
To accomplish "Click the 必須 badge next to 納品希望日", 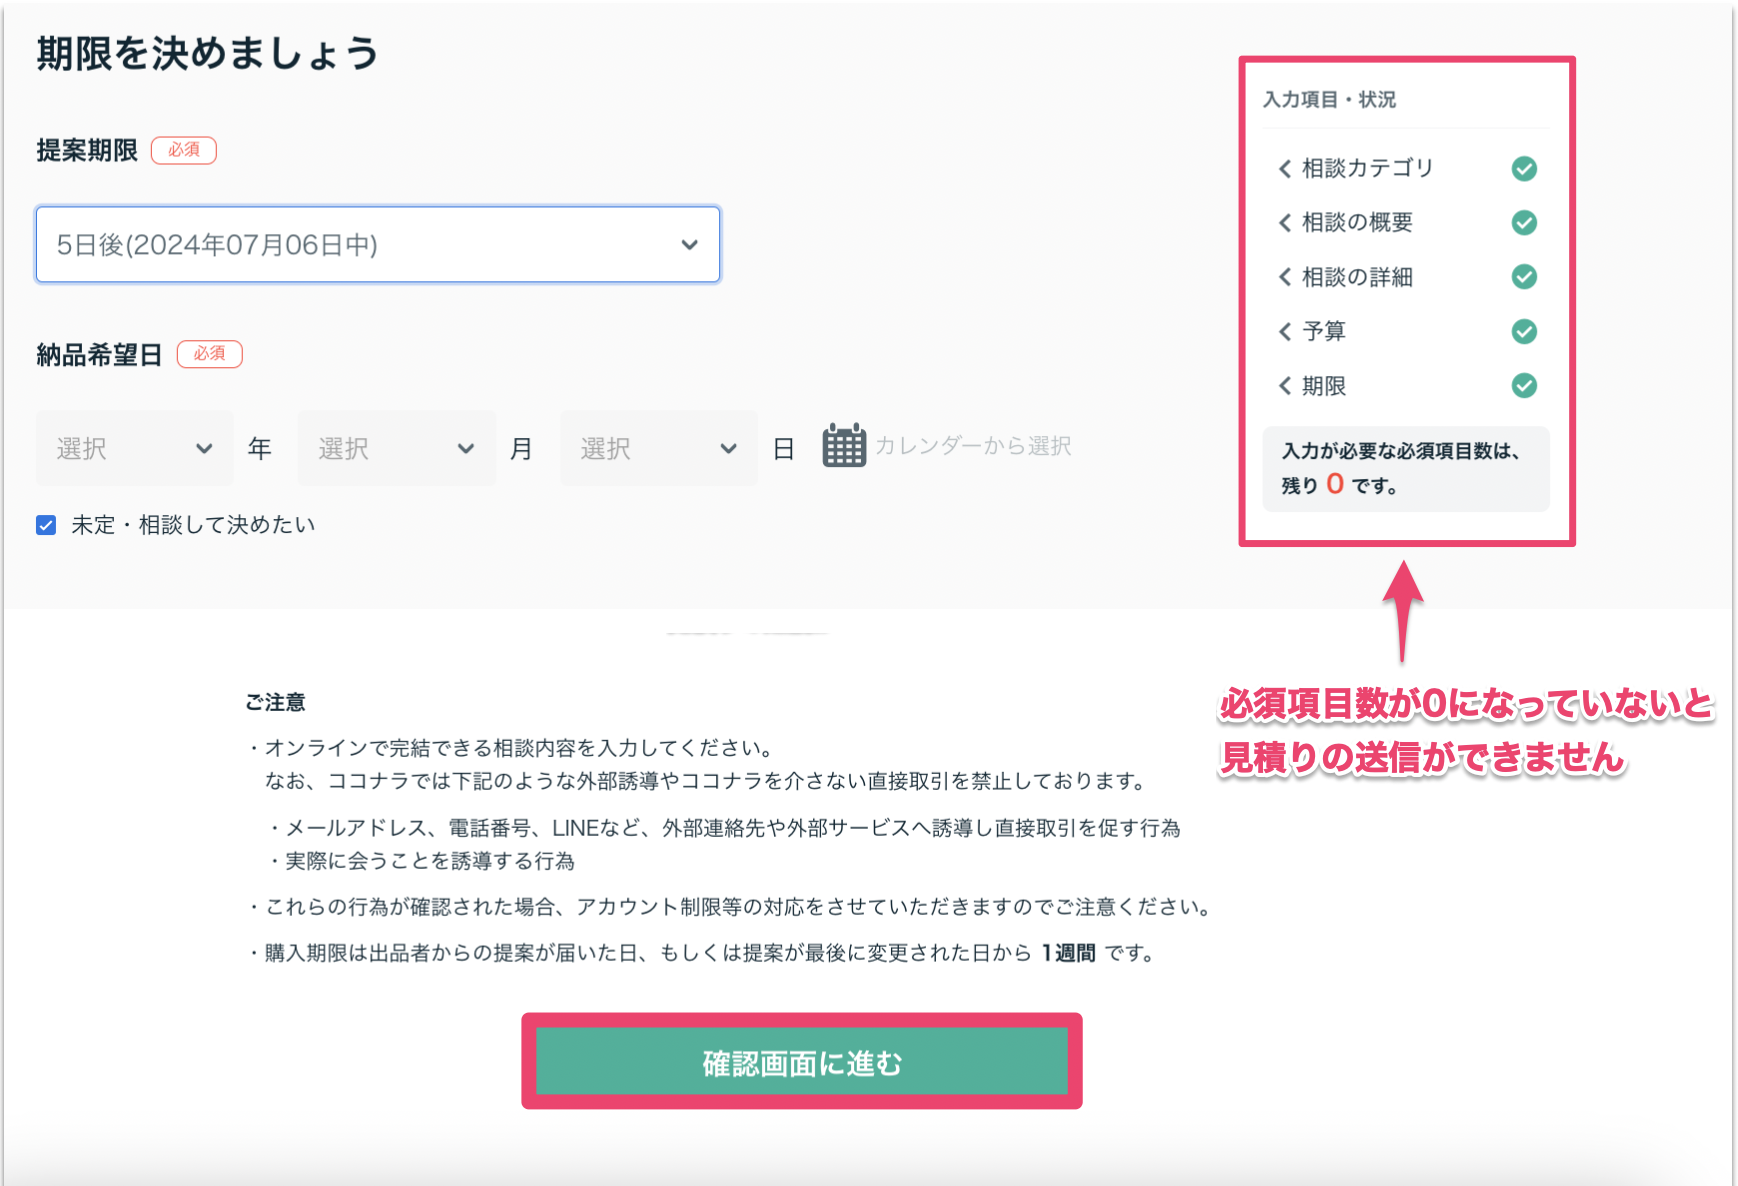I will click(210, 353).
